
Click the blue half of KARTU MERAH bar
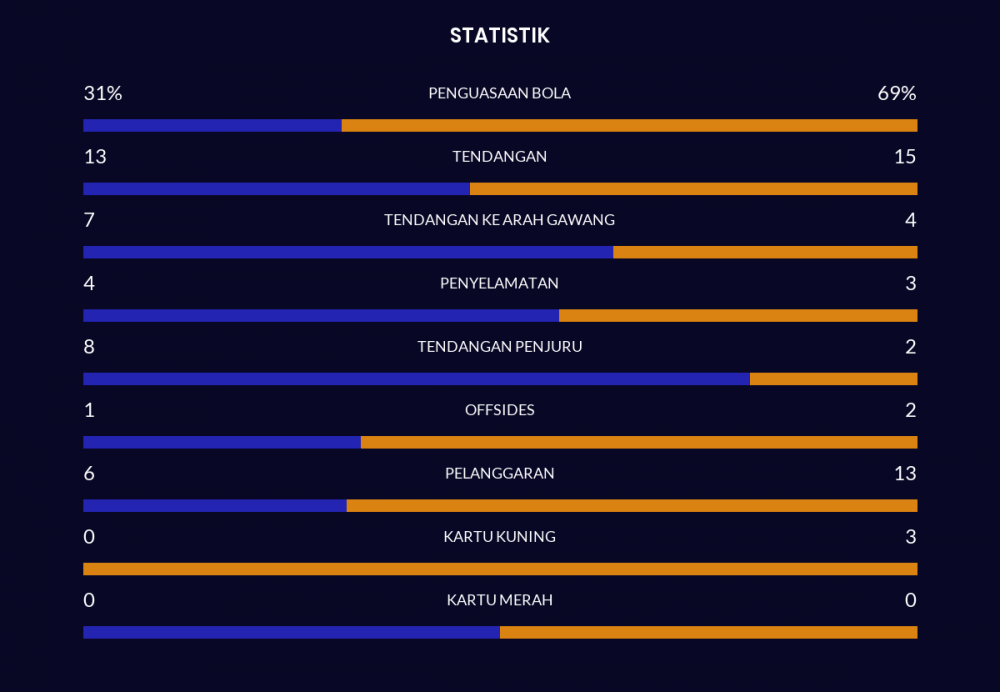click(x=291, y=632)
